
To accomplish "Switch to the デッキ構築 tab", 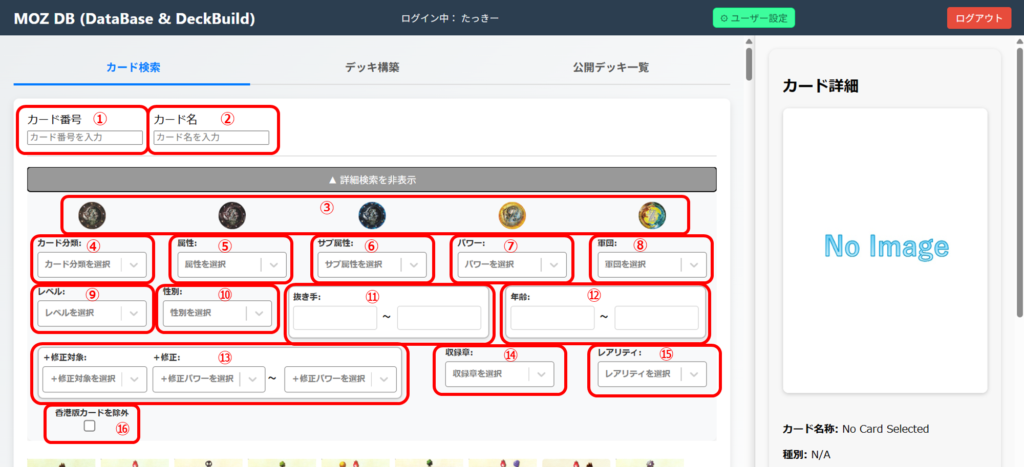I will pyautogui.click(x=371, y=68).
